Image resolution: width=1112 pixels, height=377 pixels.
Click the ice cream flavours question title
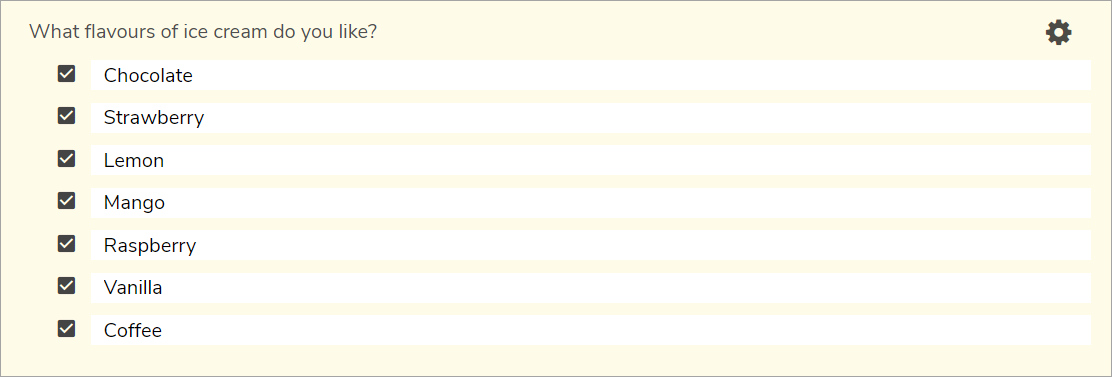(203, 33)
